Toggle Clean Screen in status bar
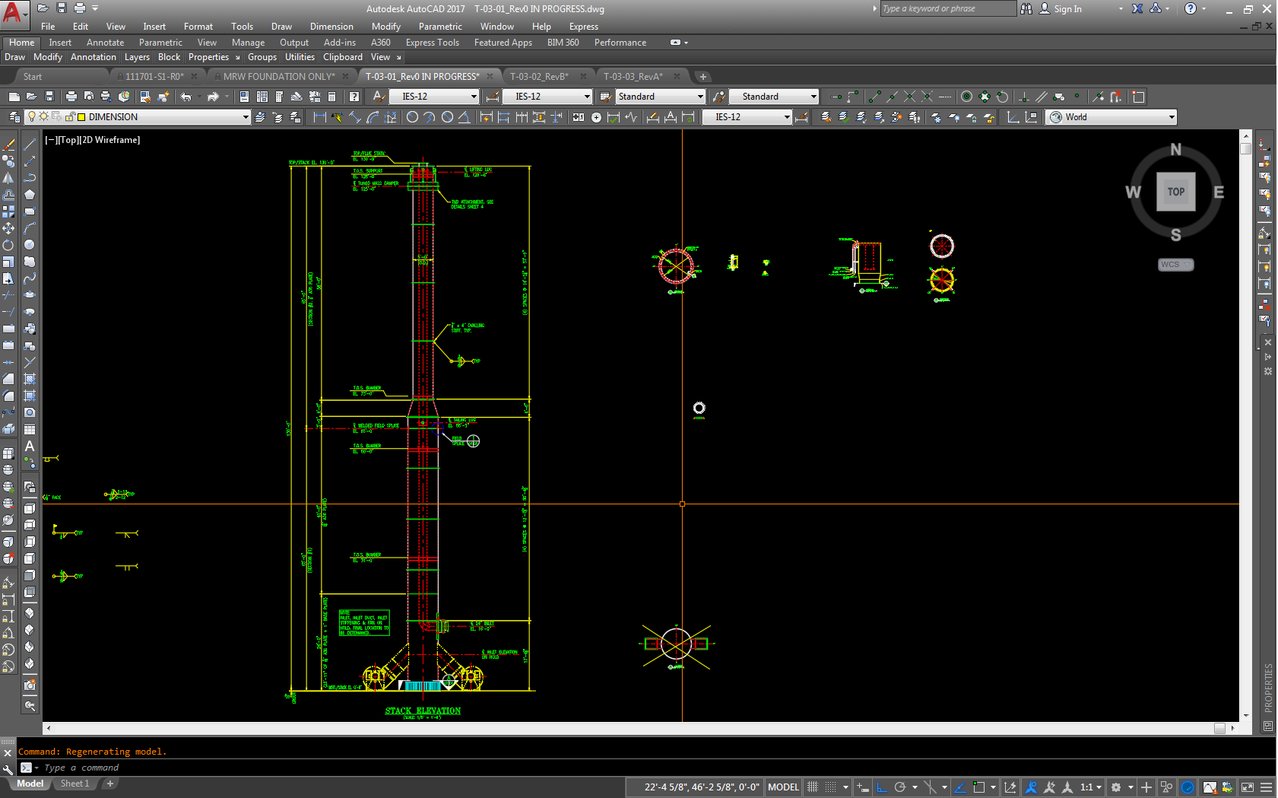Image resolution: width=1278 pixels, height=798 pixels. pyautogui.click(x=1248, y=787)
